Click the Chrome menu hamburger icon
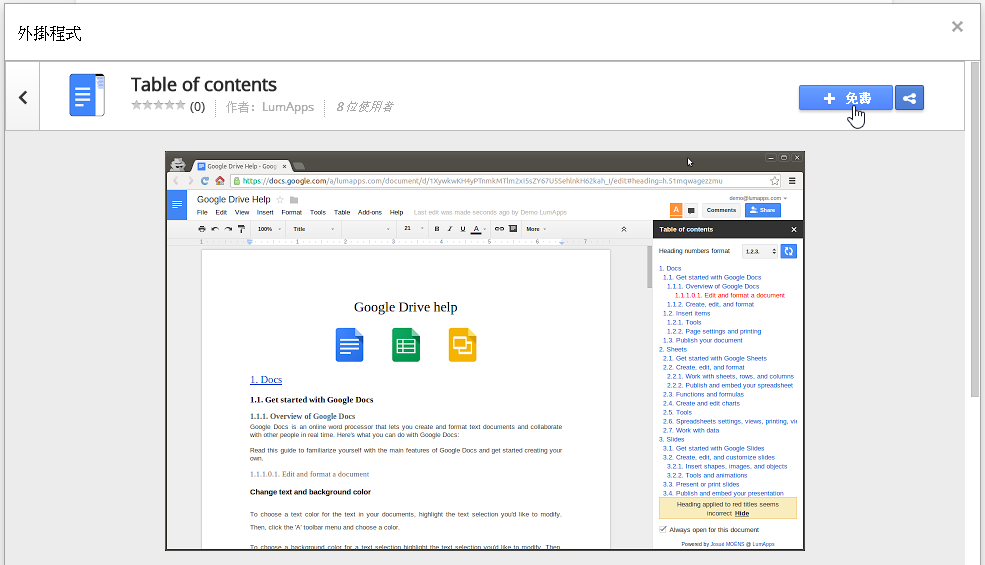985x565 pixels. point(792,181)
